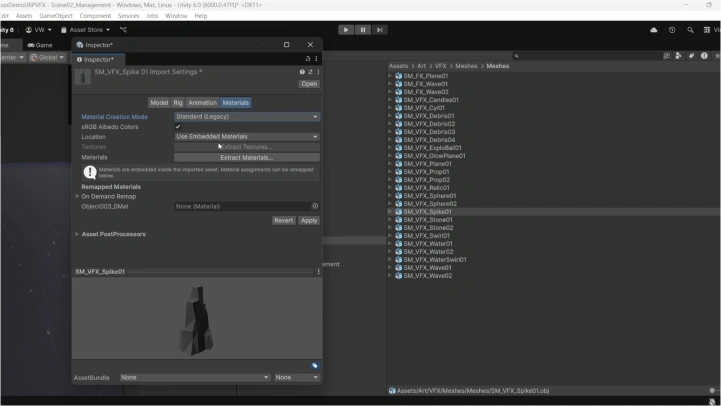This screenshot has width=721, height=406.
Task: Click the SM_FX_Plane01 mesh cube icon
Action: pos(399,76)
